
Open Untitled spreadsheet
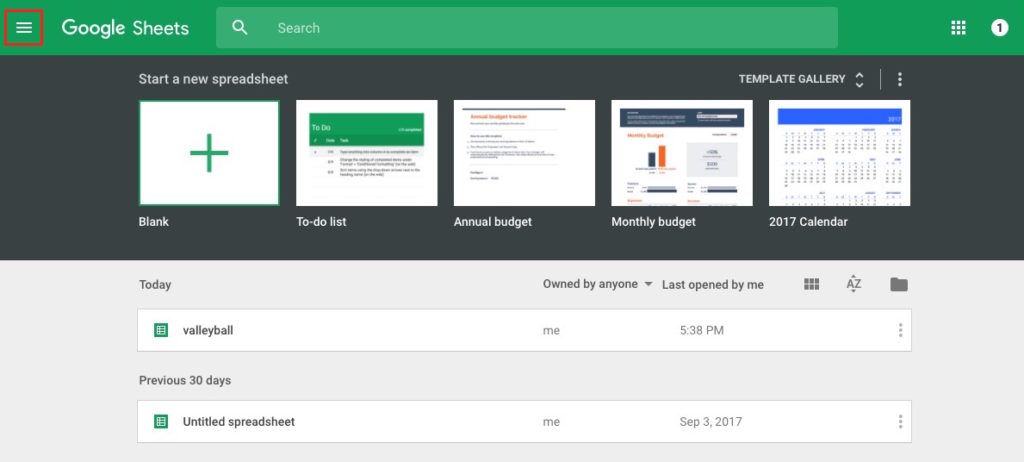pos(524,421)
